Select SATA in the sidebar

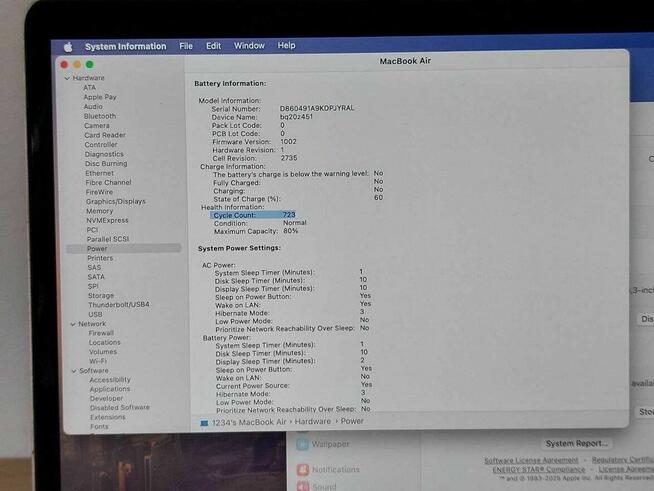click(96, 277)
